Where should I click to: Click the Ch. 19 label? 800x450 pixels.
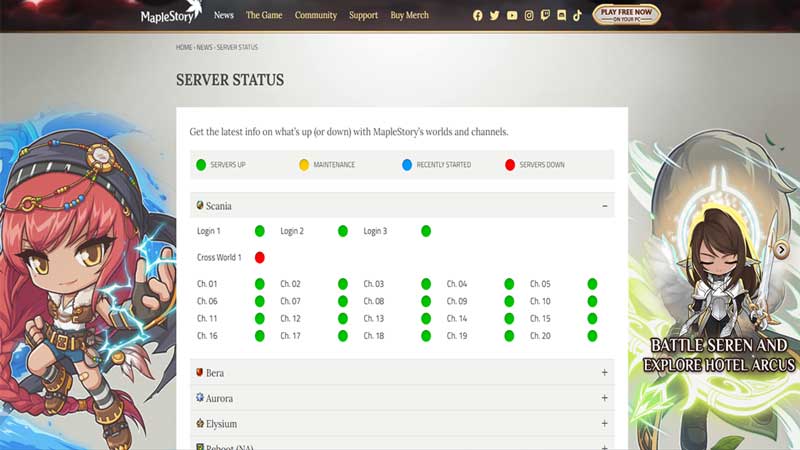[457, 336]
